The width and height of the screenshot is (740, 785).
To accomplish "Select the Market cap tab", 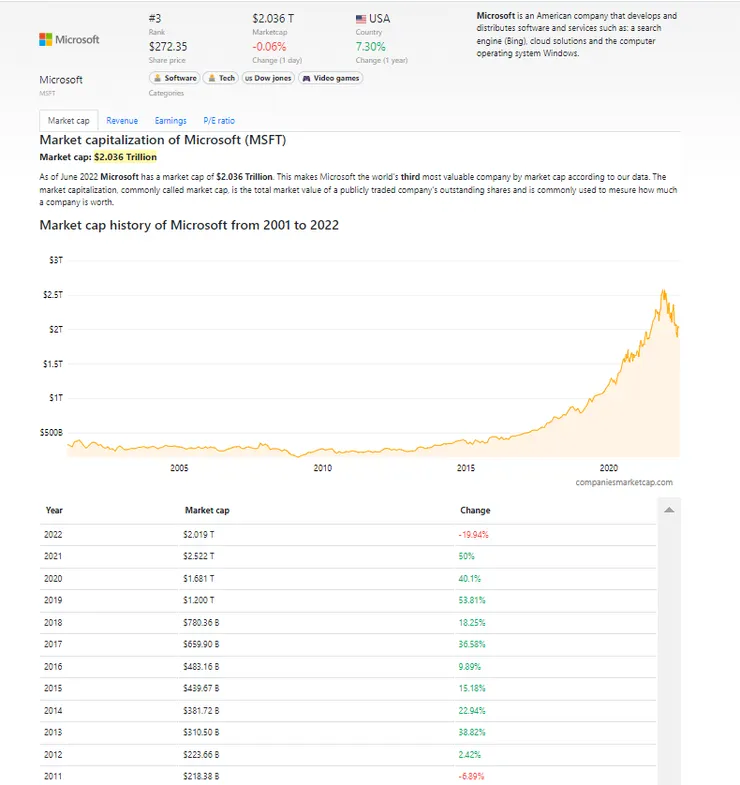I will [68, 121].
